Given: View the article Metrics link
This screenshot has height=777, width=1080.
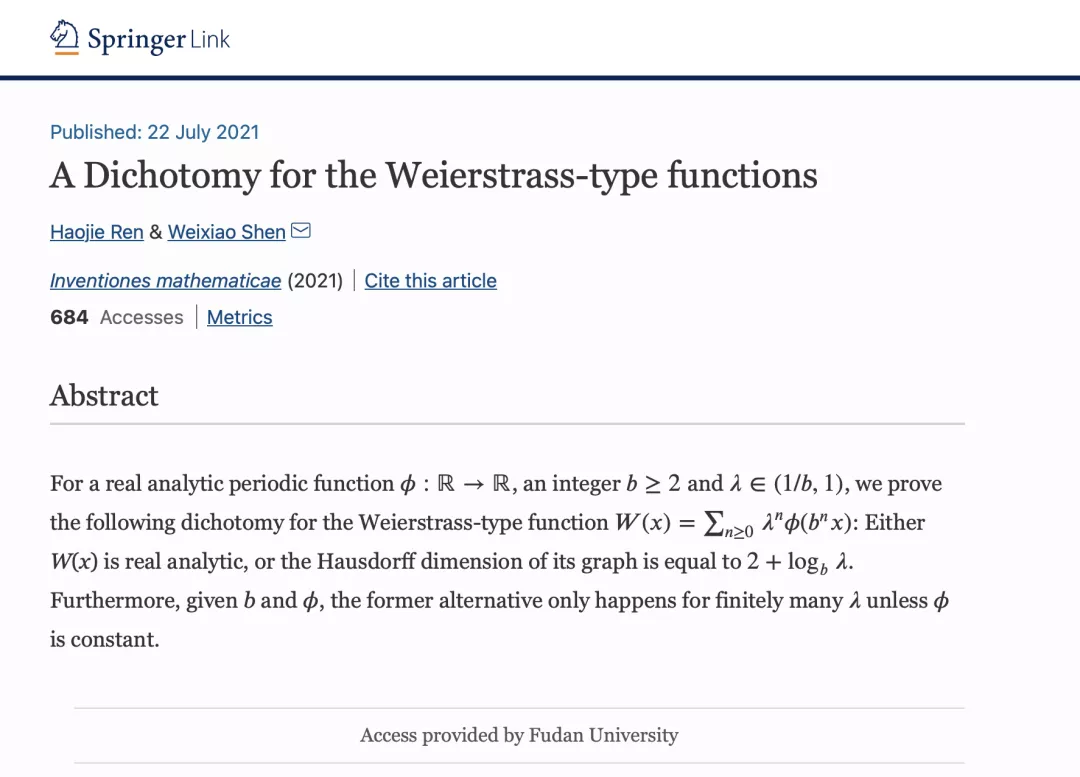Looking at the screenshot, I should (x=239, y=318).
